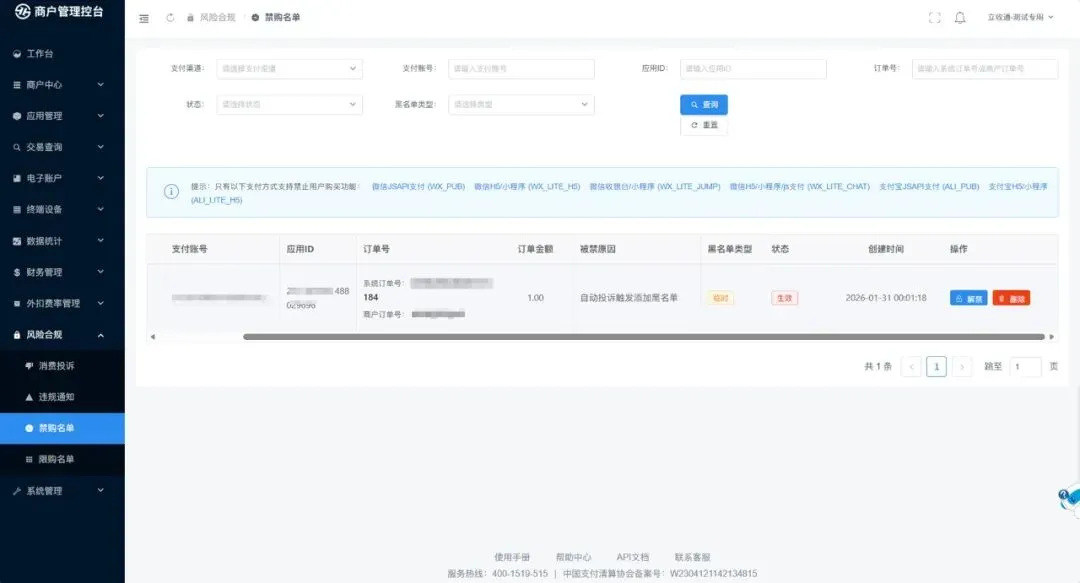This screenshot has width=1080, height=583.
Task: Open 联系客服 footer link
Action: [x=692, y=557]
